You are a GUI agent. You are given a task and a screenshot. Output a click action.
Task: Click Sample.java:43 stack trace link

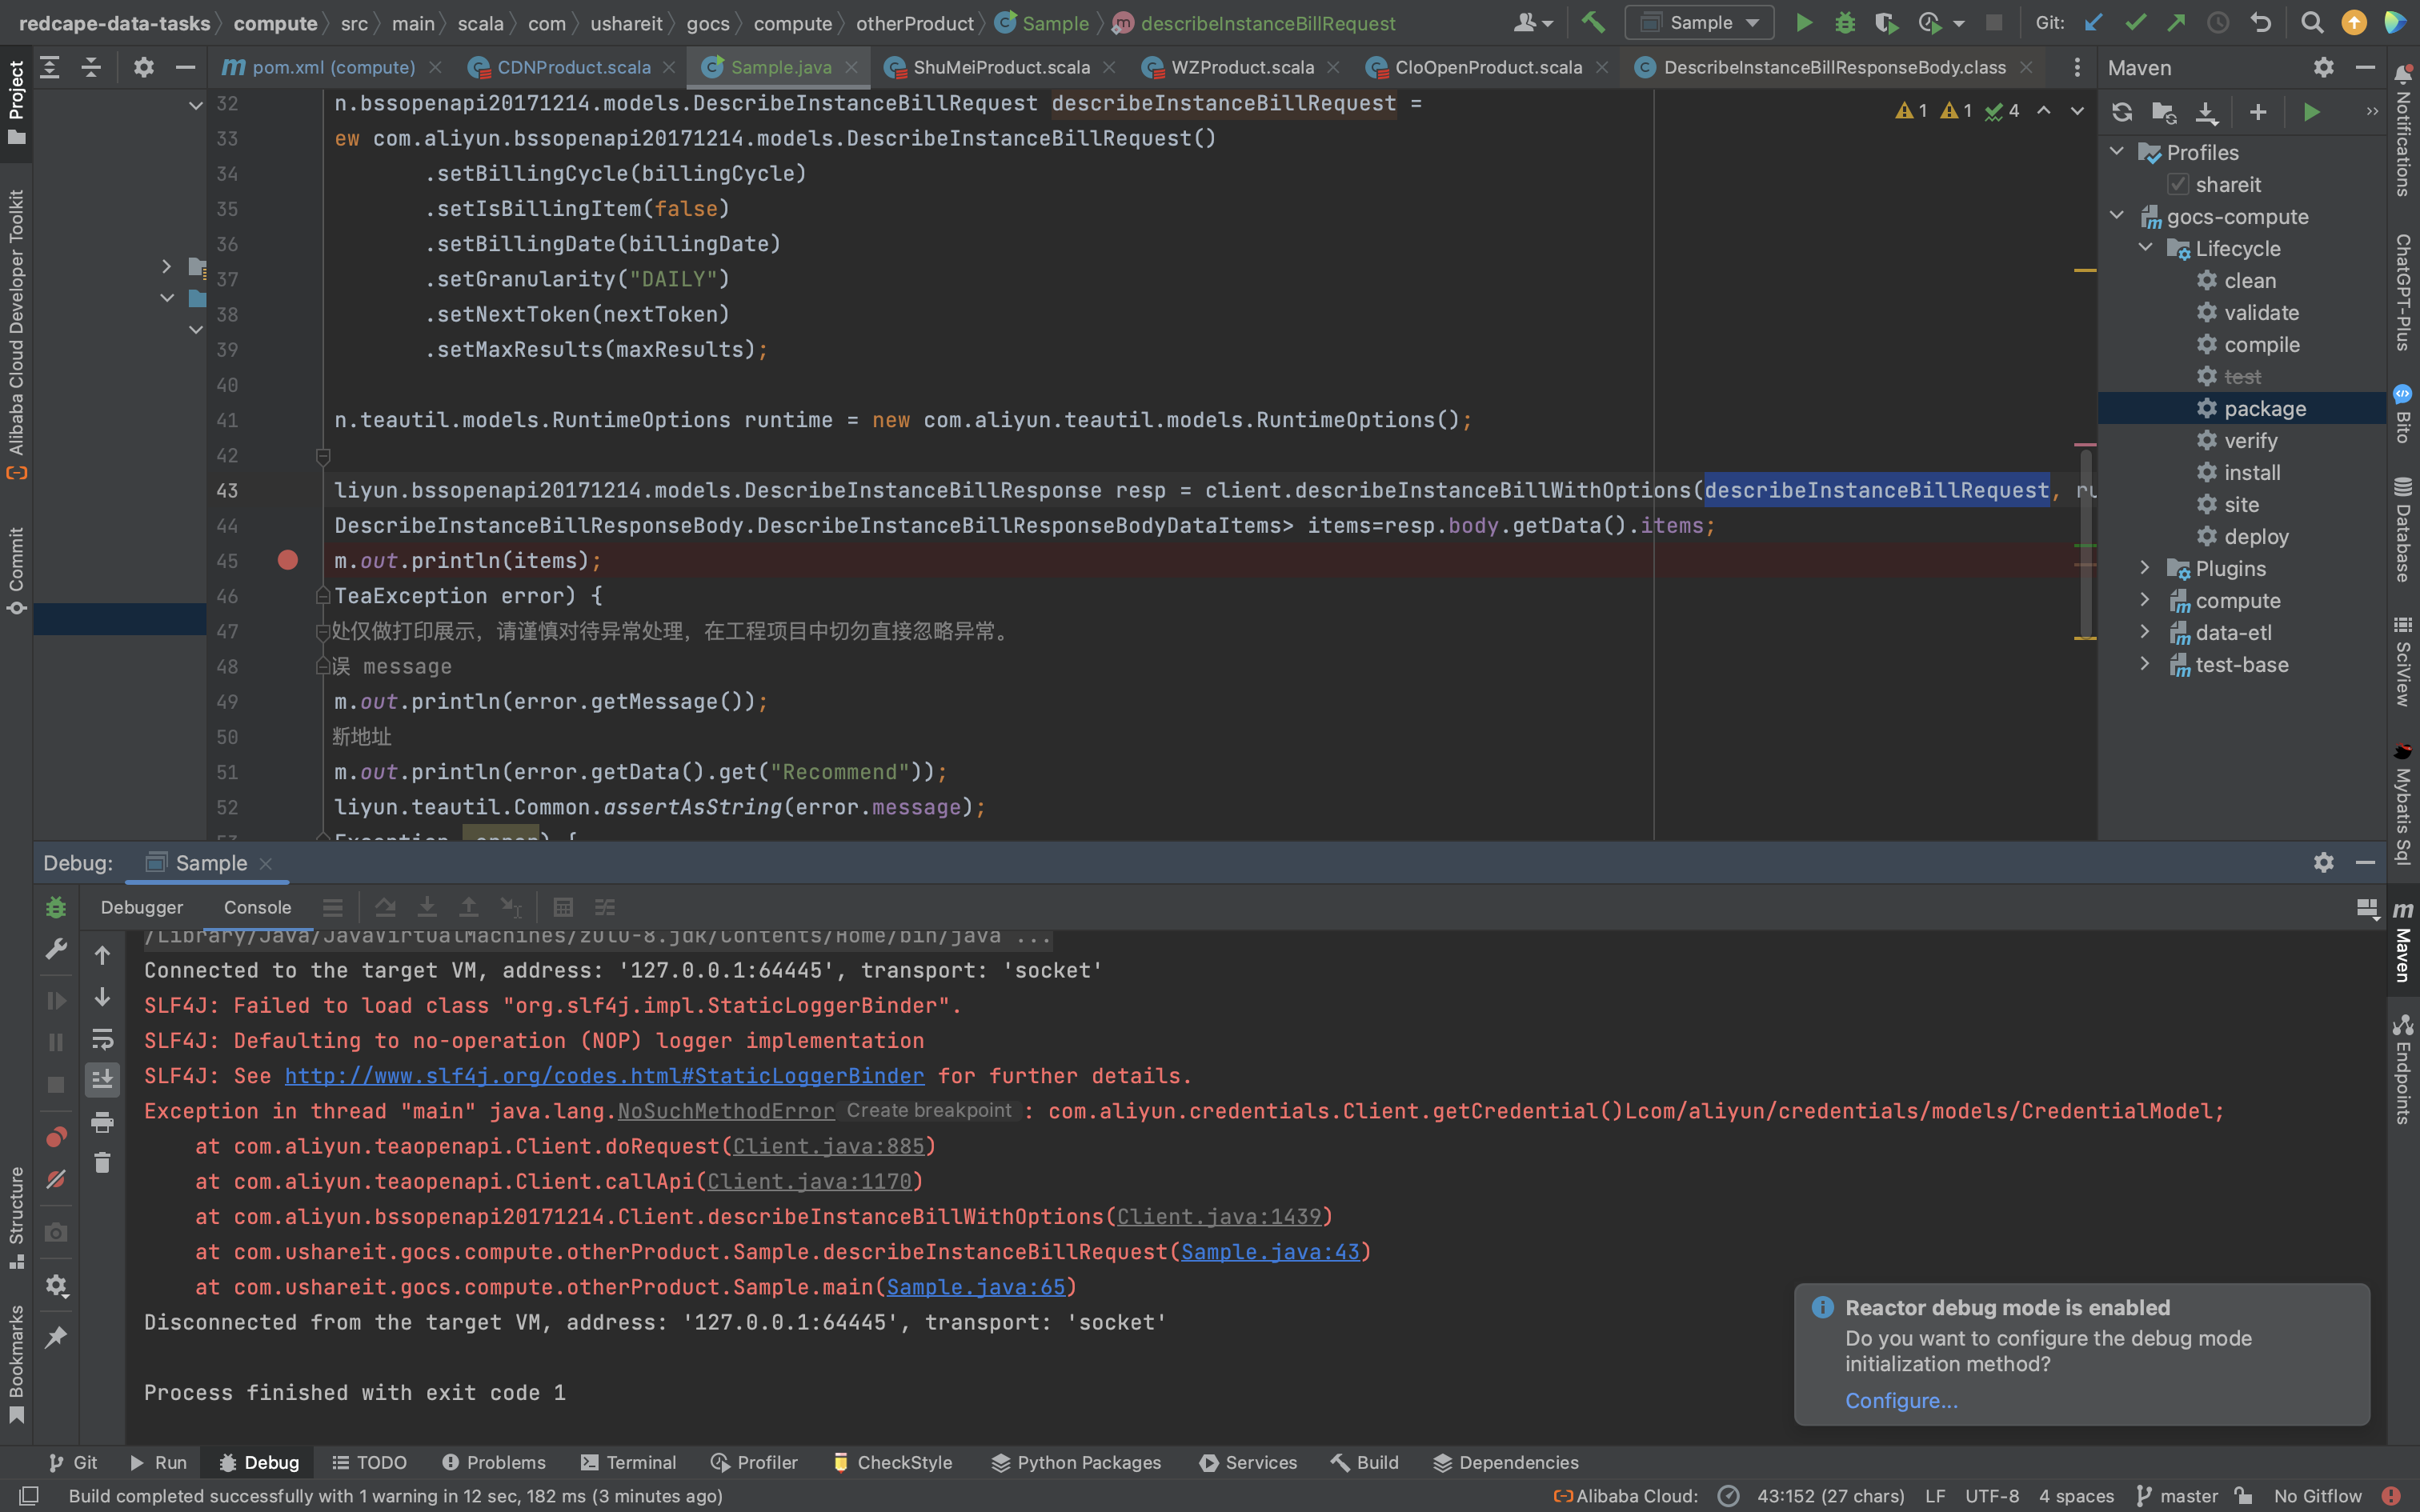tap(1270, 1252)
